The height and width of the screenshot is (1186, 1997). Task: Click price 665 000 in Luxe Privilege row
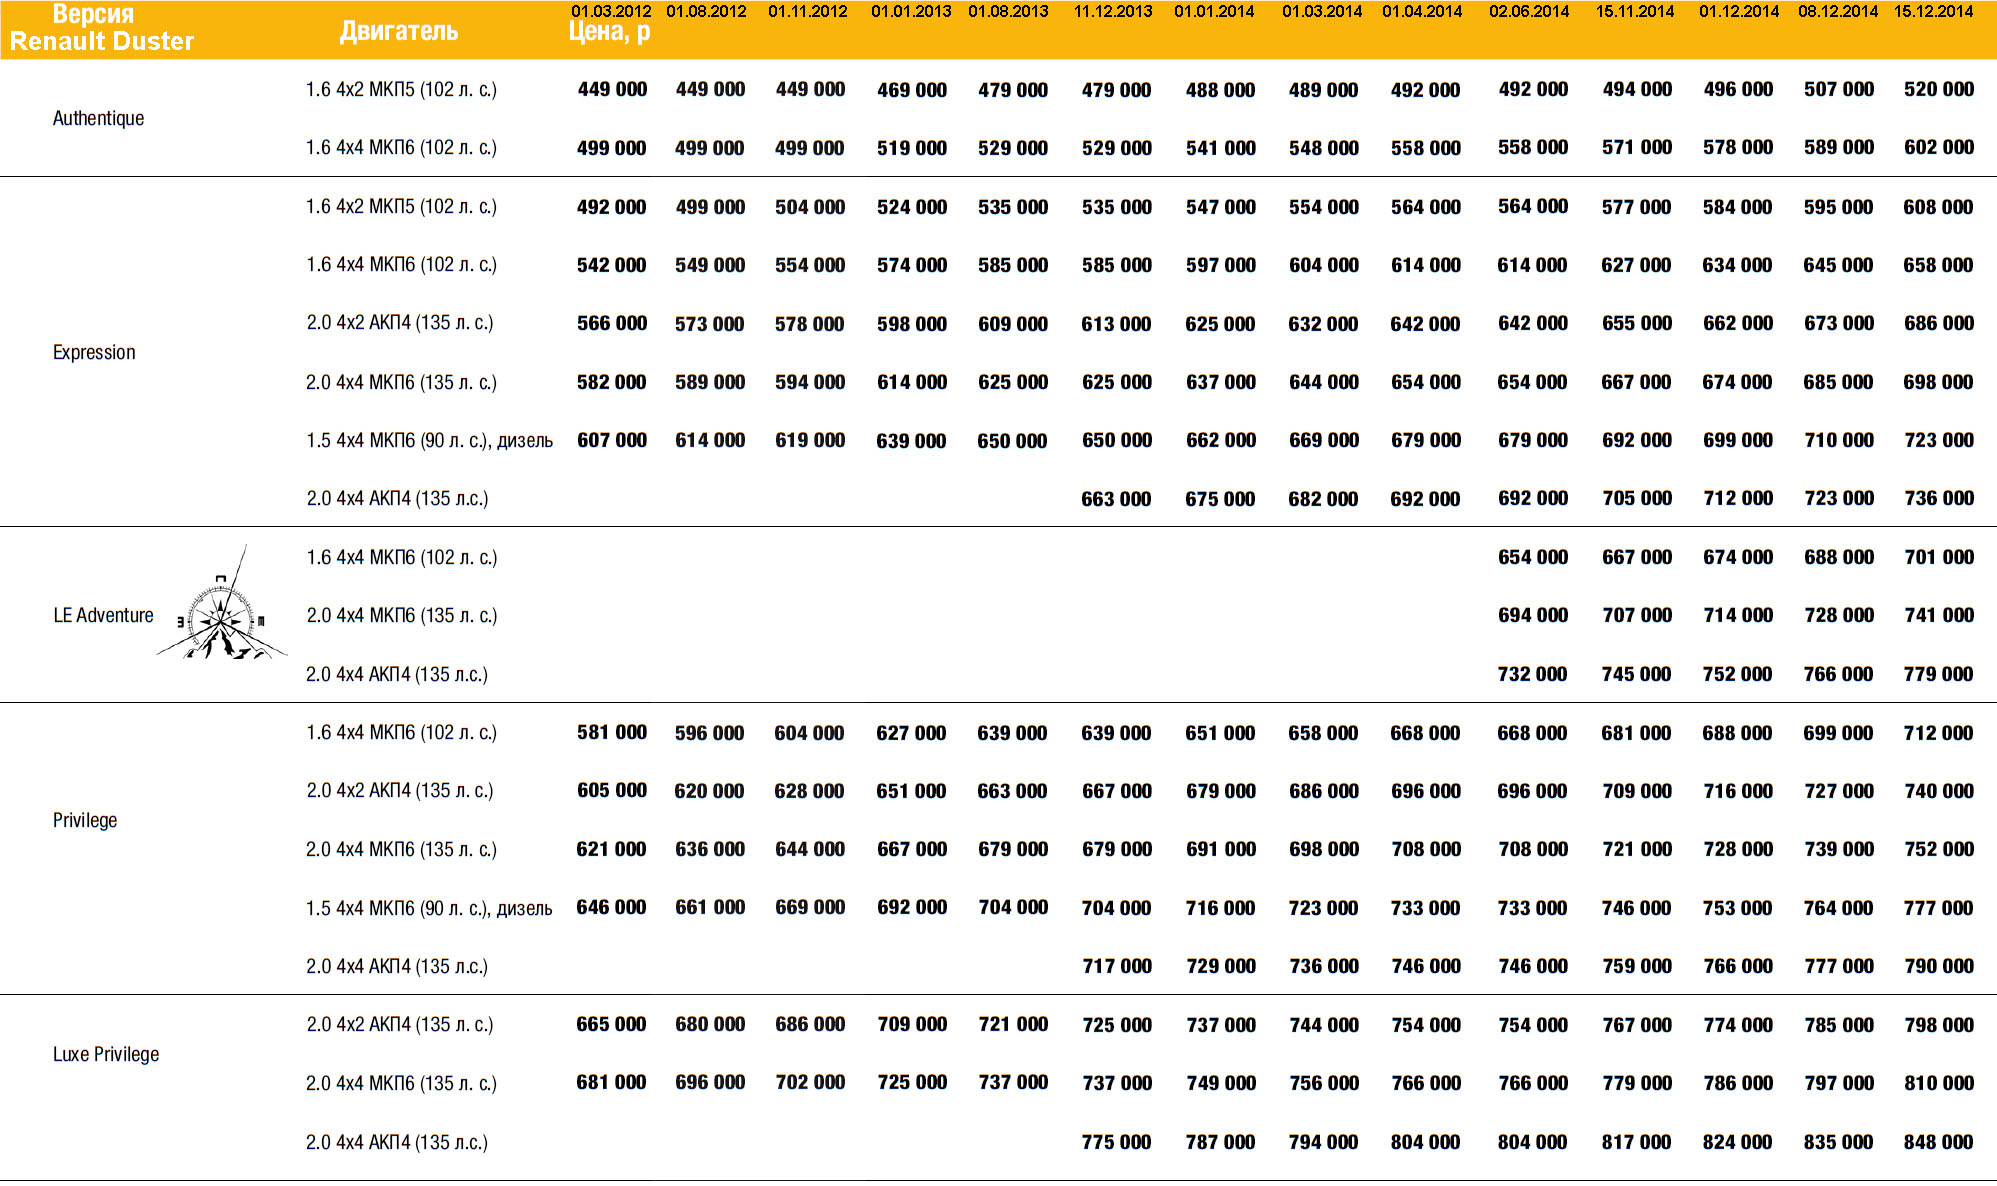click(x=611, y=1024)
